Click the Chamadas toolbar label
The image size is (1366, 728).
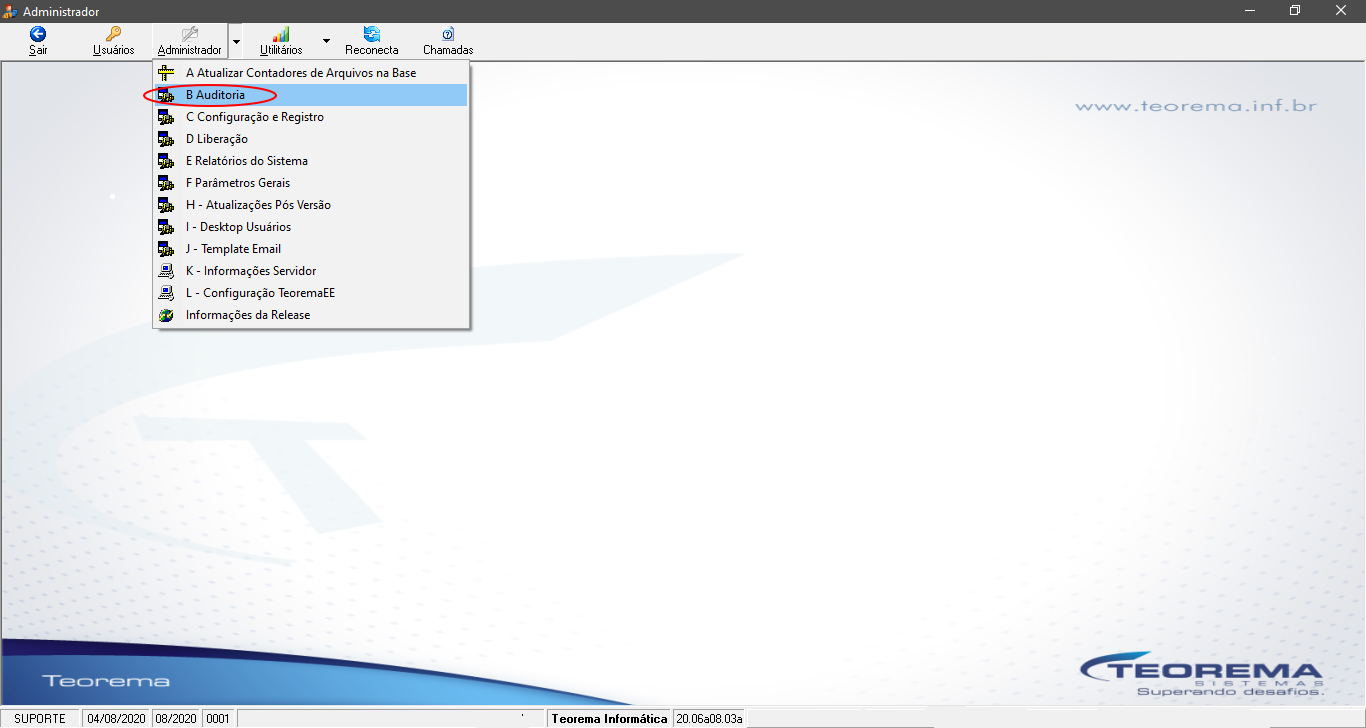coord(448,50)
